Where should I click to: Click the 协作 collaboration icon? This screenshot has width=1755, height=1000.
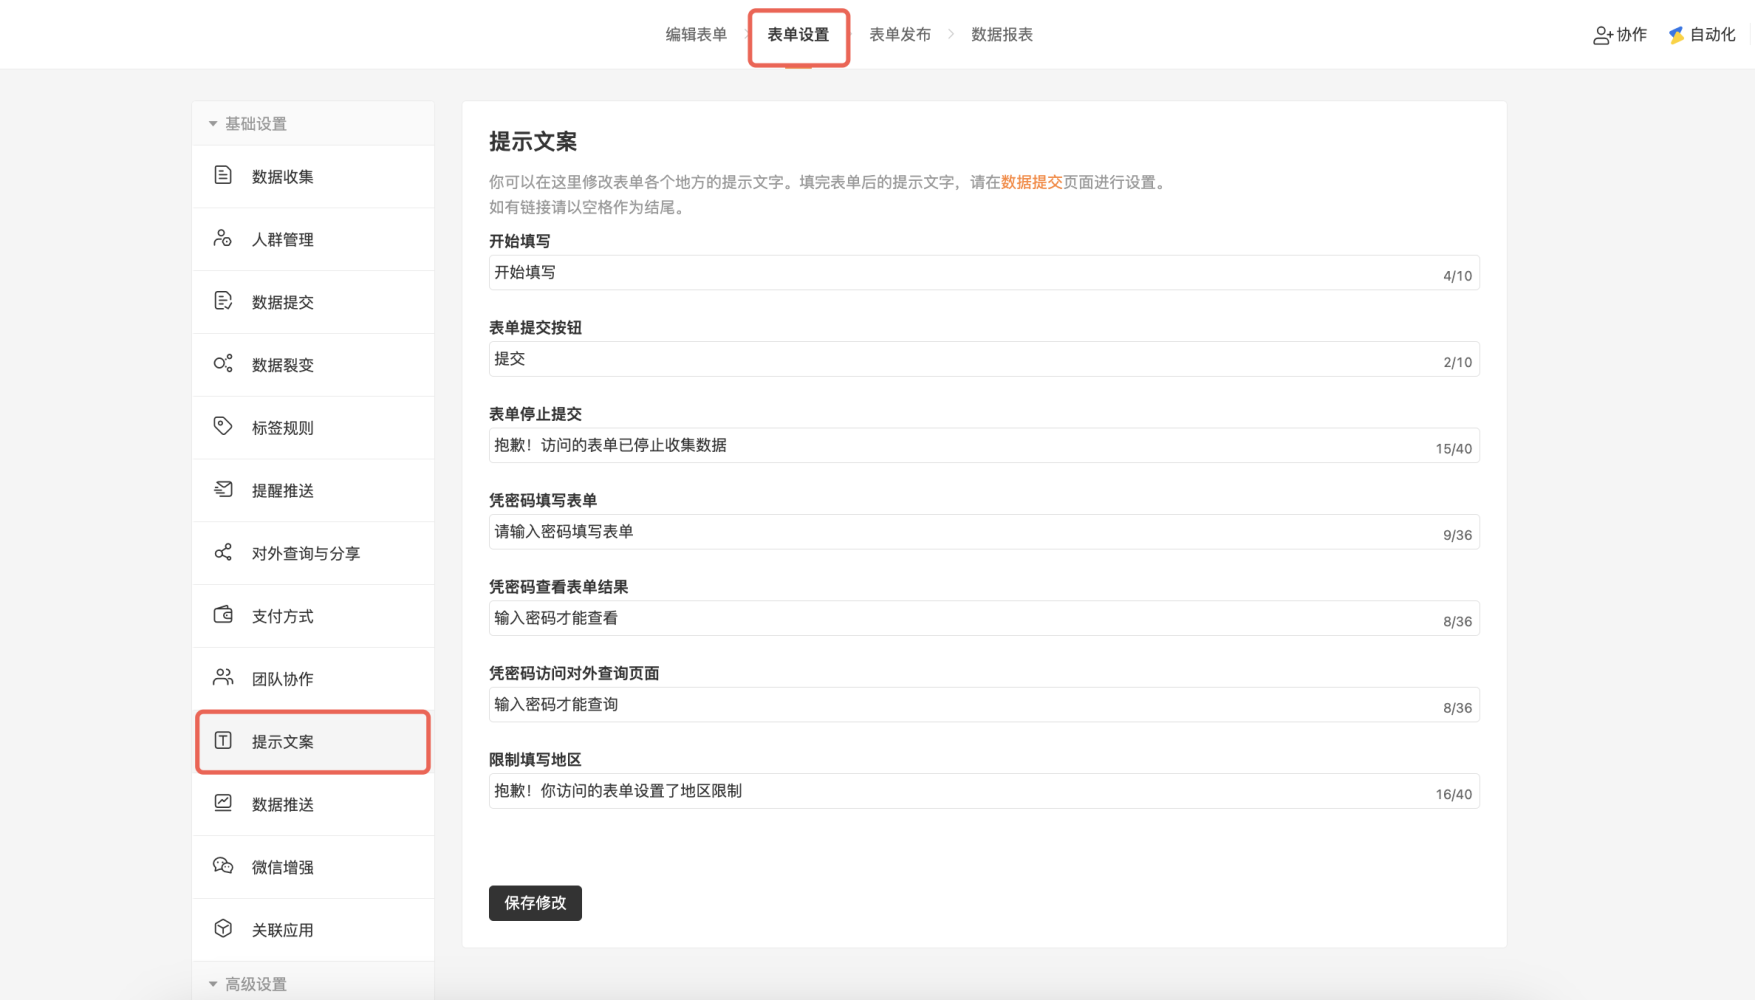(1602, 35)
